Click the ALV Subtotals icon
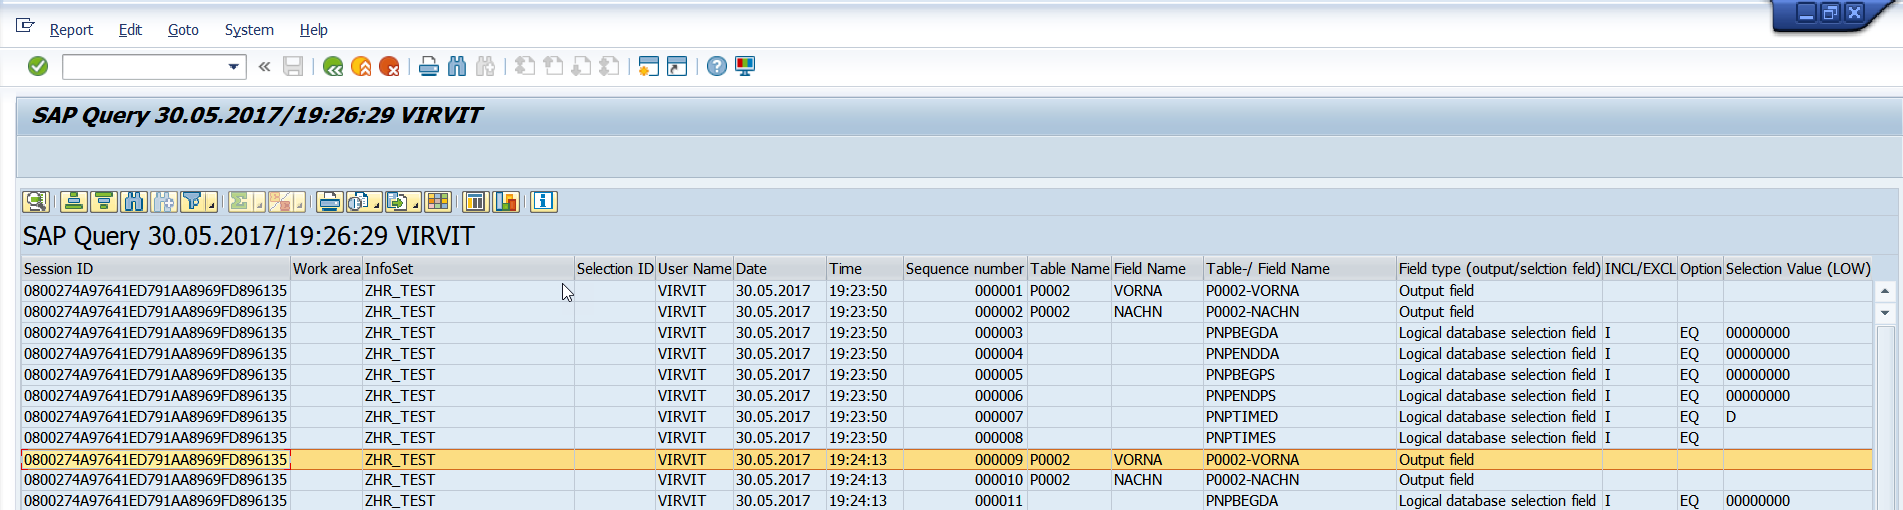This screenshot has height=510, width=1903. coord(280,202)
